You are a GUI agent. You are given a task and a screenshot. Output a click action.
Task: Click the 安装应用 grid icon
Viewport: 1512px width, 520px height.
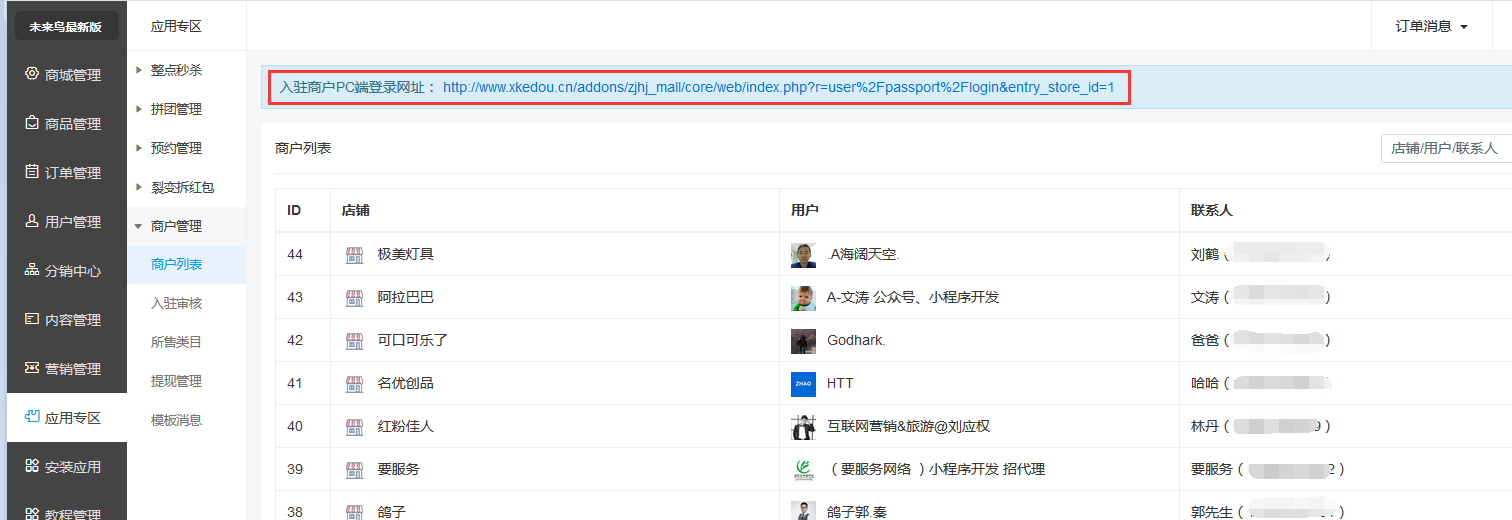coord(32,466)
